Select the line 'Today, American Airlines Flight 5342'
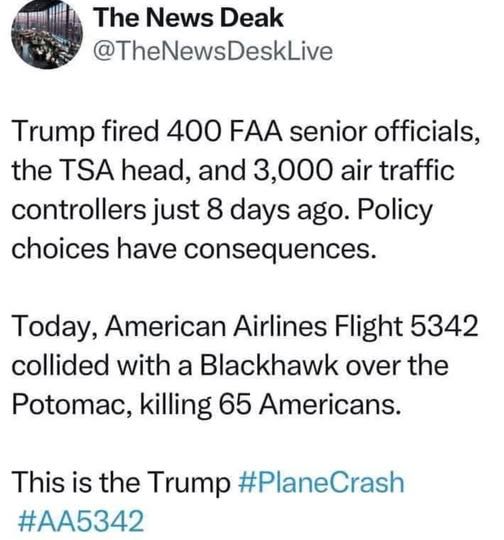The width and height of the screenshot is (504, 540). [245, 326]
